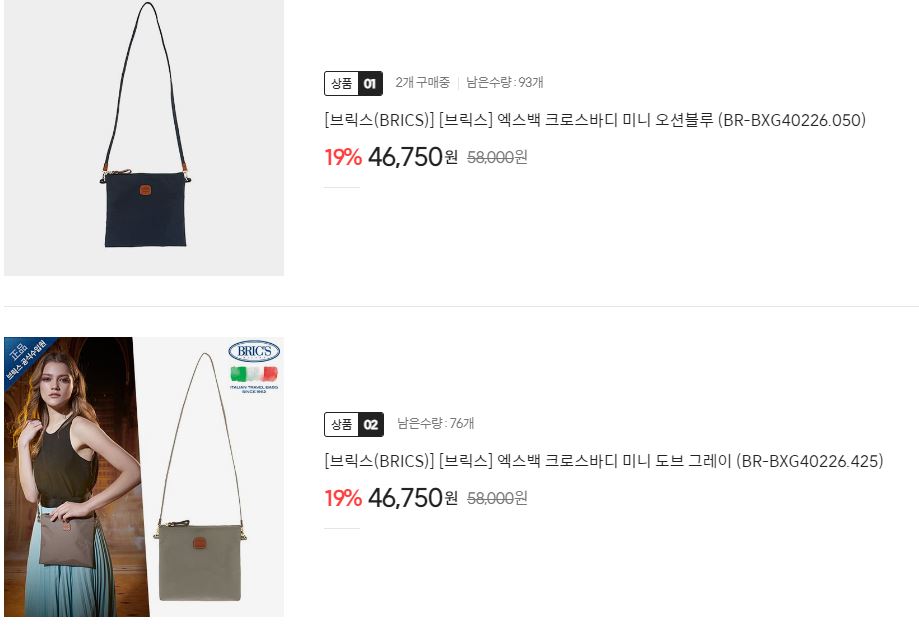
Task: Click the 남은수량 93개 stock label
Action: (505, 83)
